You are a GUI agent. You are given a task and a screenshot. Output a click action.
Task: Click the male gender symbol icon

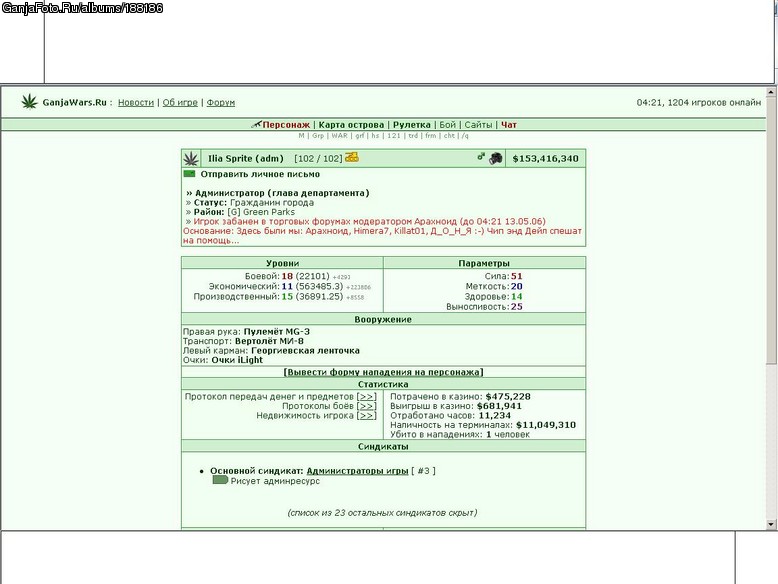coord(481,157)
